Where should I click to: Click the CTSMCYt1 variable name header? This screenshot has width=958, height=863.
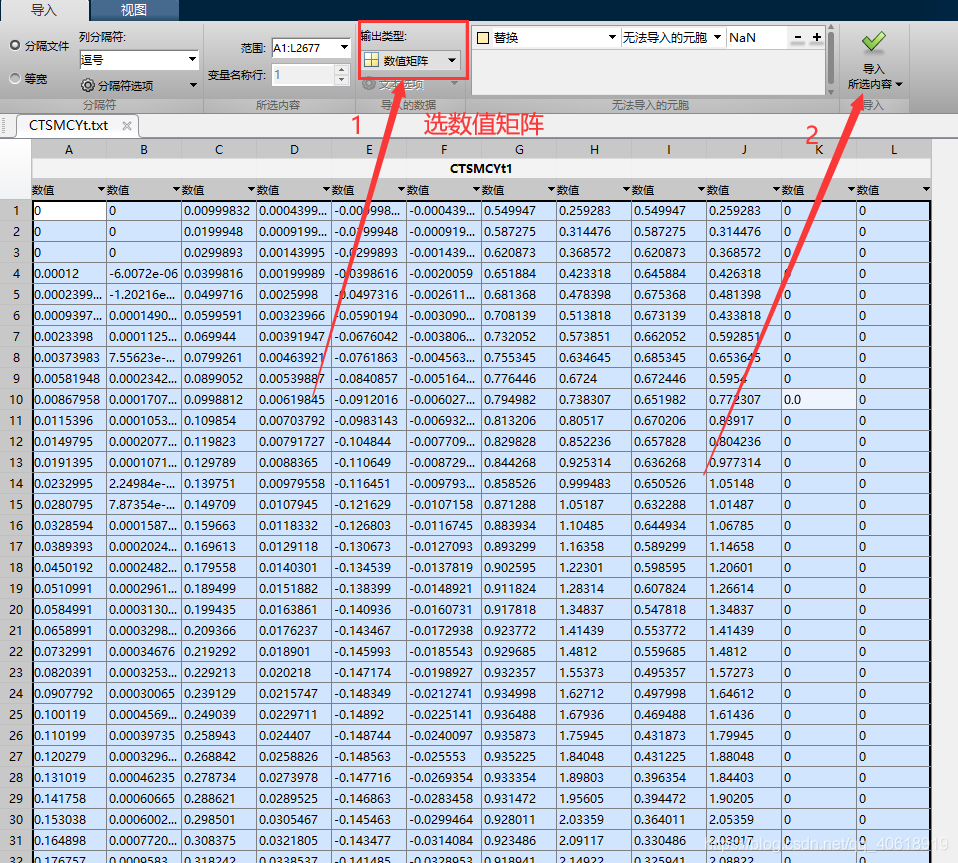coord(481,169)
